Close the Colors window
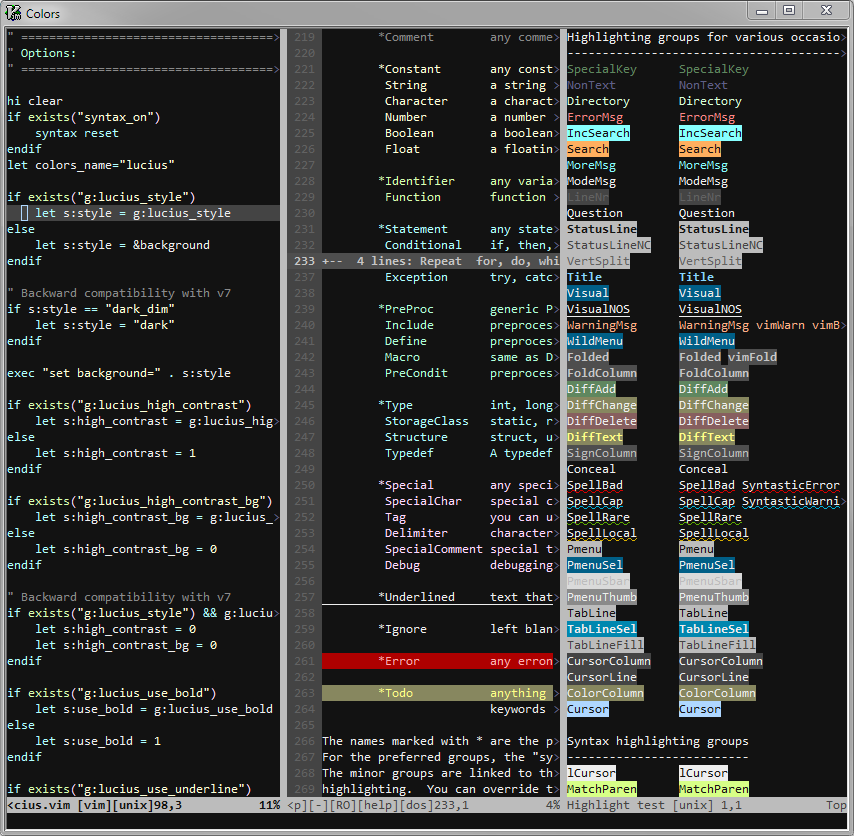Screen dimensions: 854x836 click(825, 11)
